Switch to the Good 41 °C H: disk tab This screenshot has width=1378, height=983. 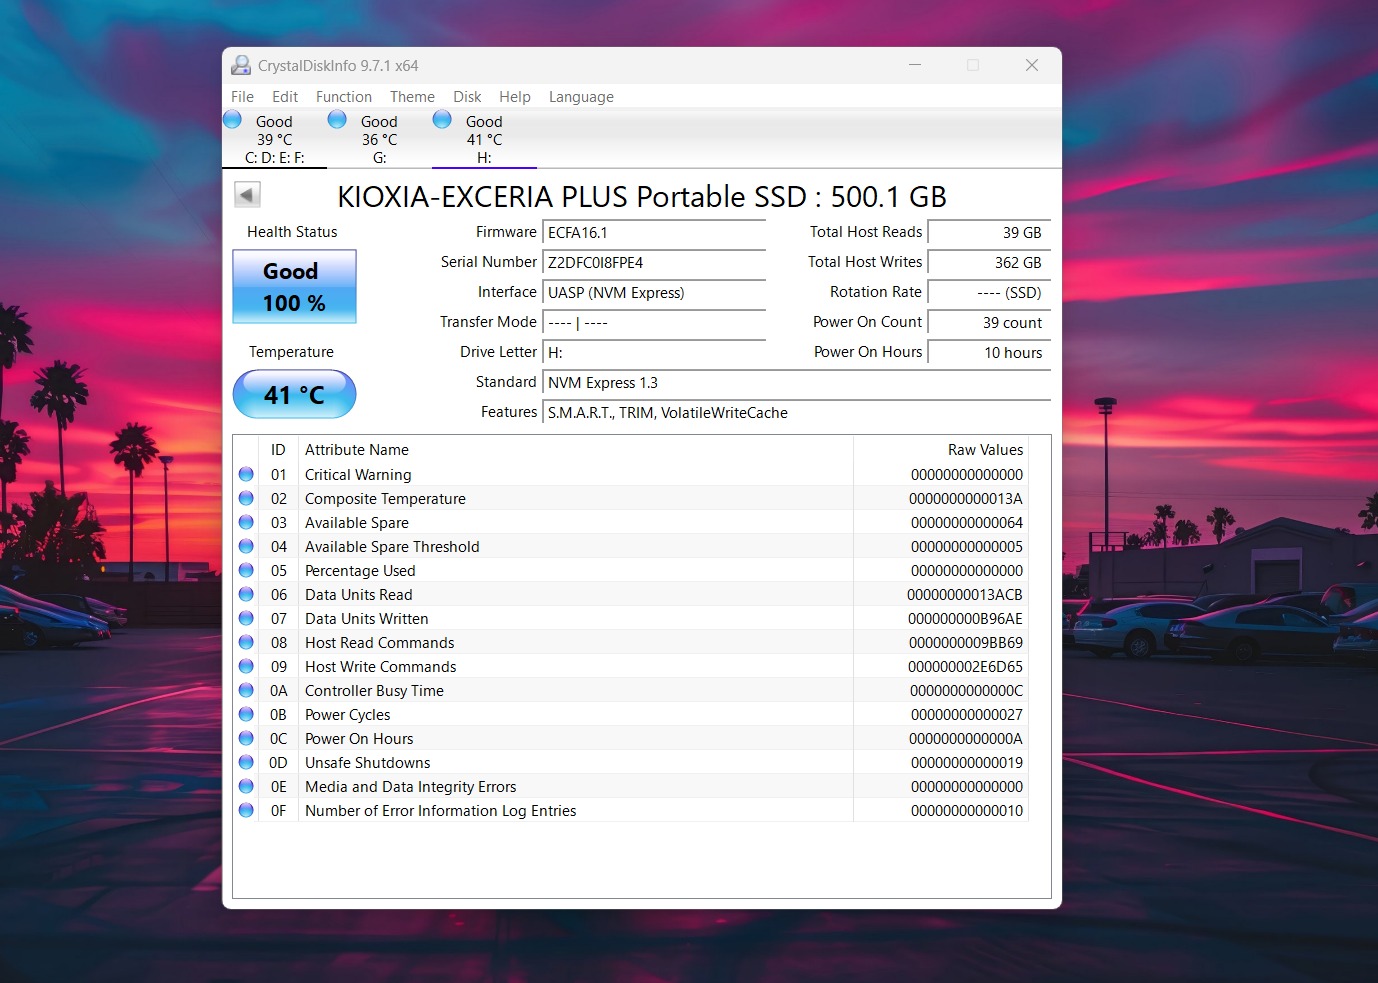pos(484,139)
